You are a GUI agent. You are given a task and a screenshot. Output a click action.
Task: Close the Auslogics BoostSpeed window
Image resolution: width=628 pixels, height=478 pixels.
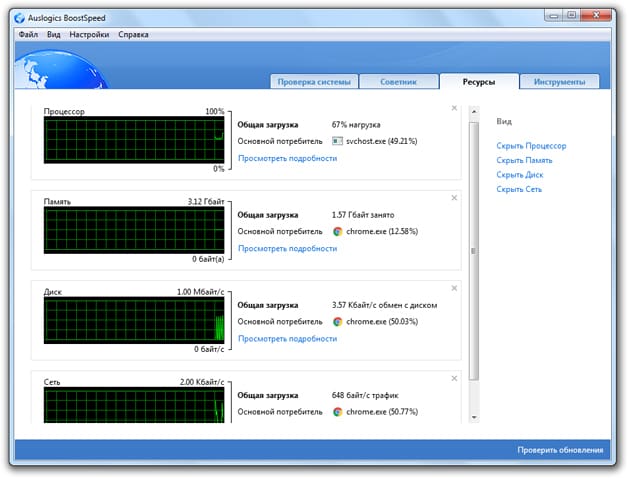(596, 16)
